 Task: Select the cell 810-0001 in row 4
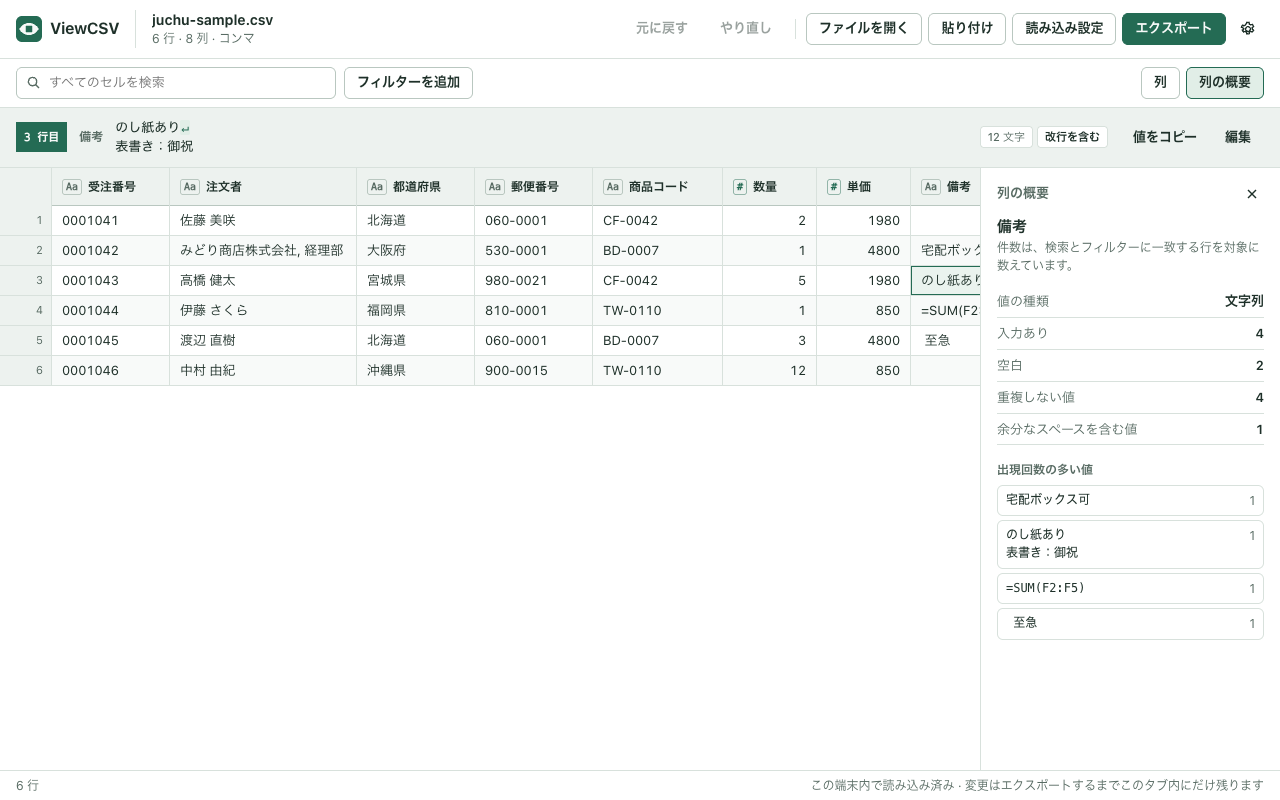pos(534,311)
